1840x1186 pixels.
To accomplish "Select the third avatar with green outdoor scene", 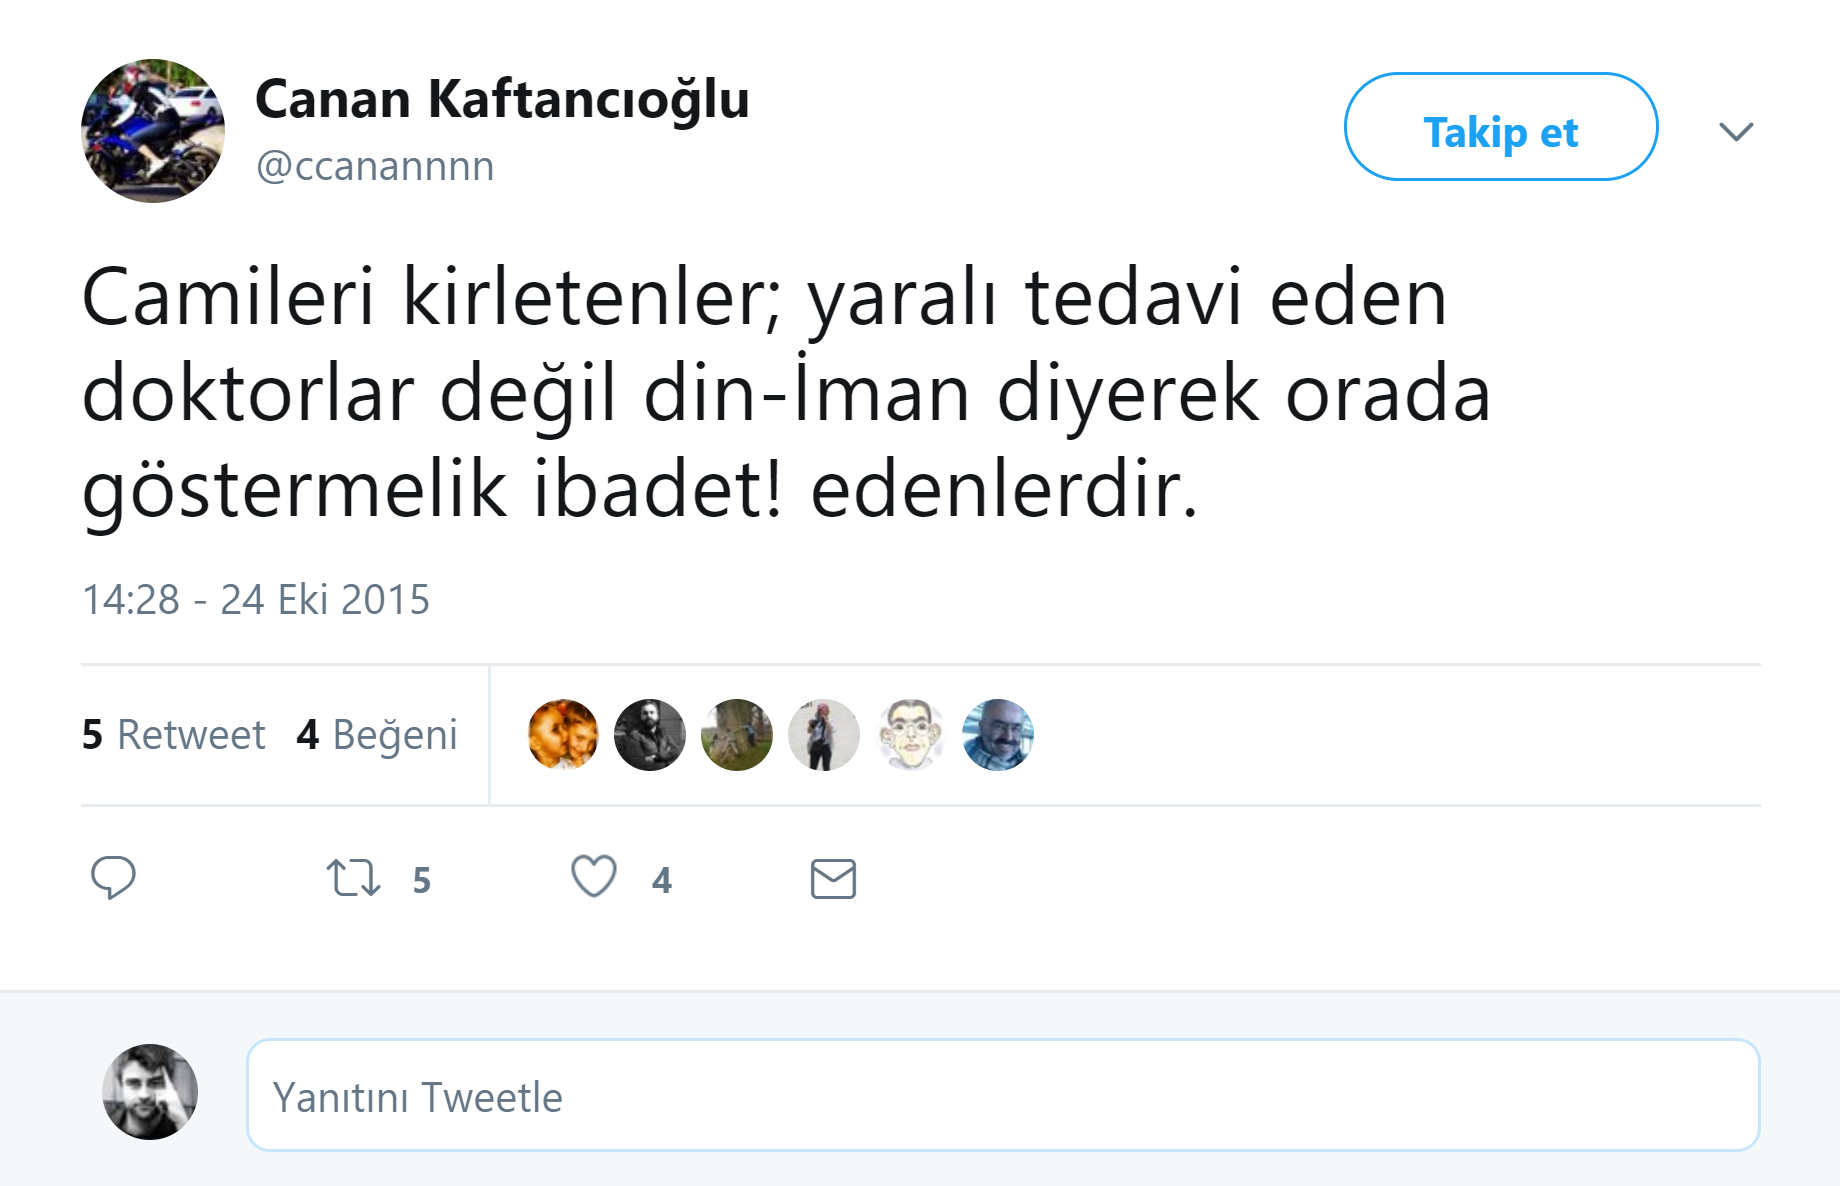I will (737, 735).
